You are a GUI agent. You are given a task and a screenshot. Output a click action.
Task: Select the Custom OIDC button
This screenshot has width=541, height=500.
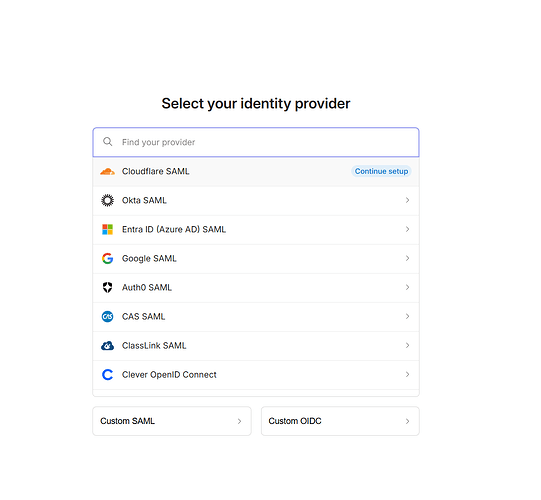(x=340, y=421)
